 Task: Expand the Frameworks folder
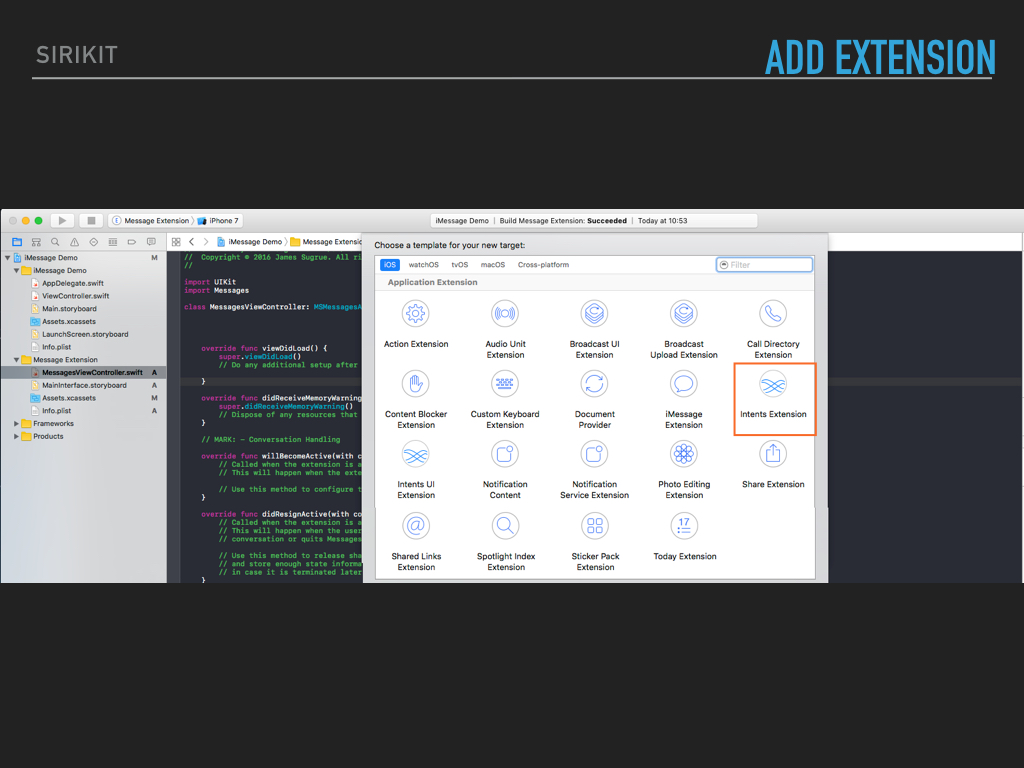click(17, 424)
